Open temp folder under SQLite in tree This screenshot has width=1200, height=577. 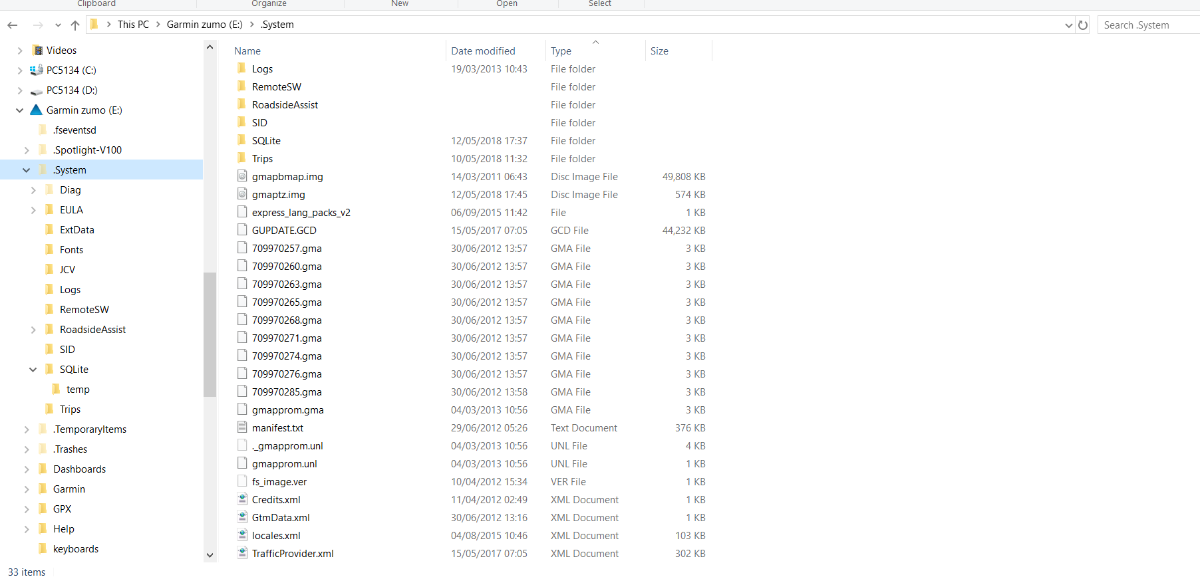78,389
